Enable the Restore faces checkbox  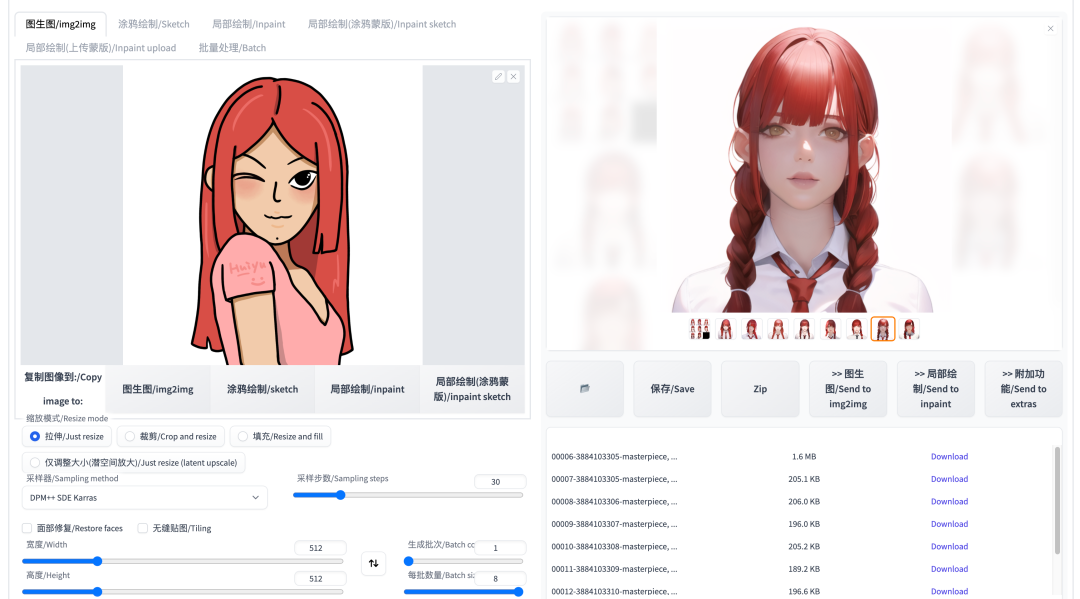27,528
